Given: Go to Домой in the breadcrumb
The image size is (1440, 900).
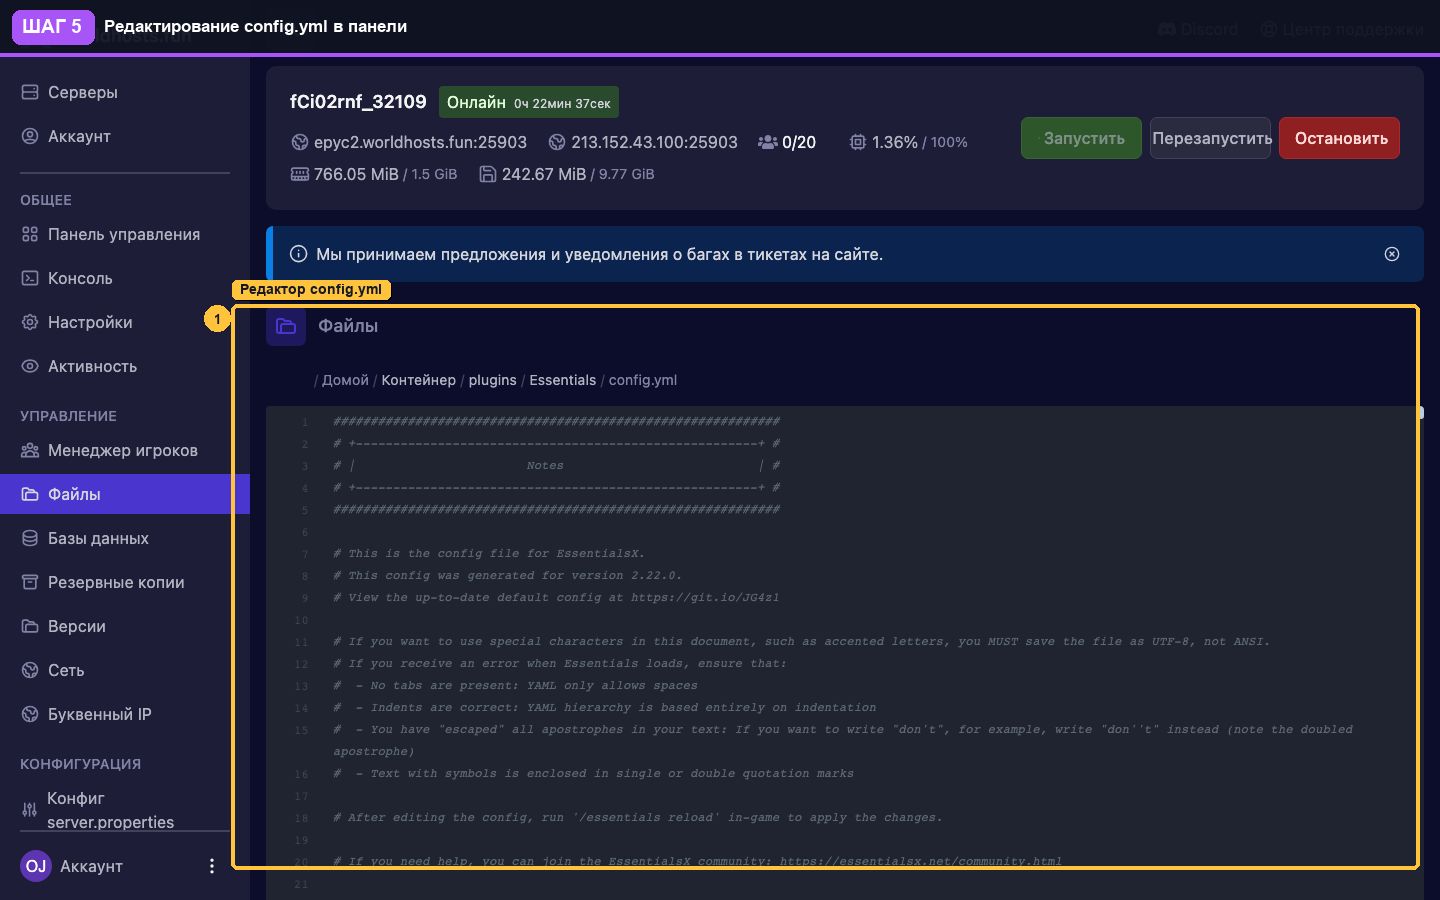Looking at the screenshot, I should [x=345, y=380].
